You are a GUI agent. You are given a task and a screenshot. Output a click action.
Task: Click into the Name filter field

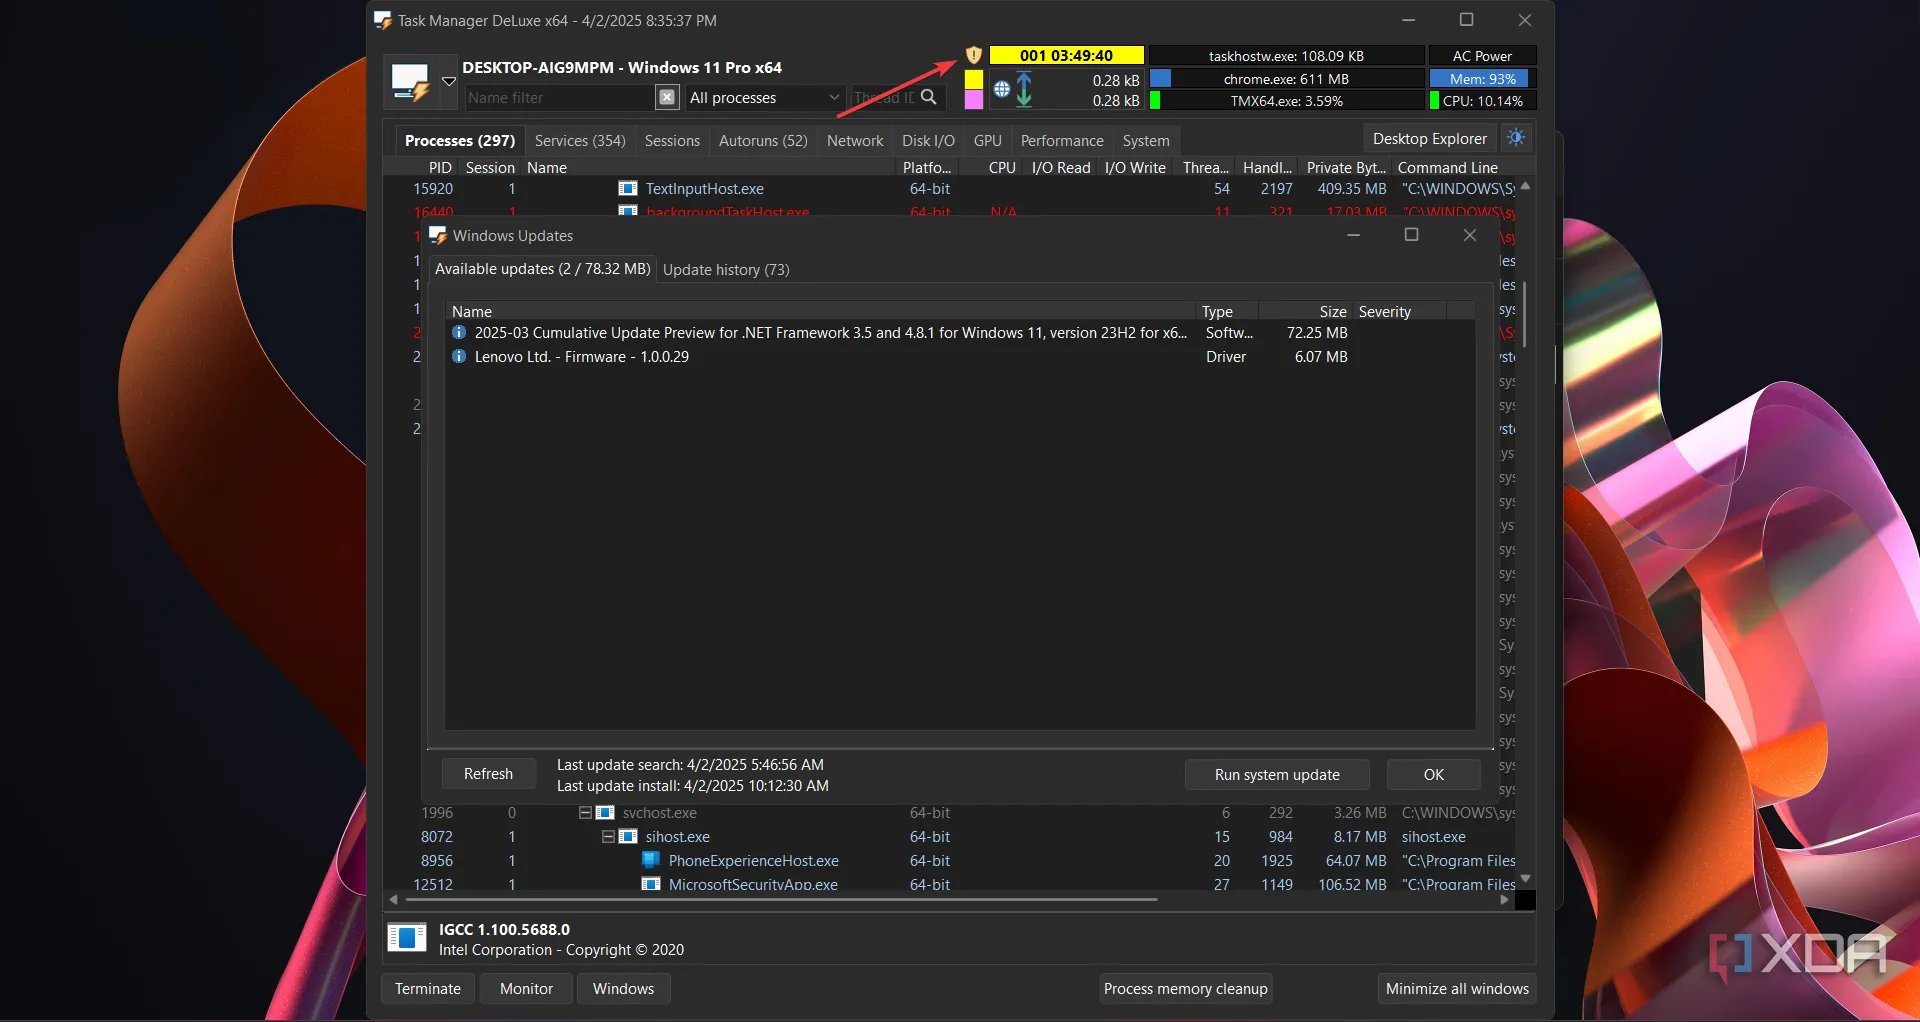tap(558, 97)
